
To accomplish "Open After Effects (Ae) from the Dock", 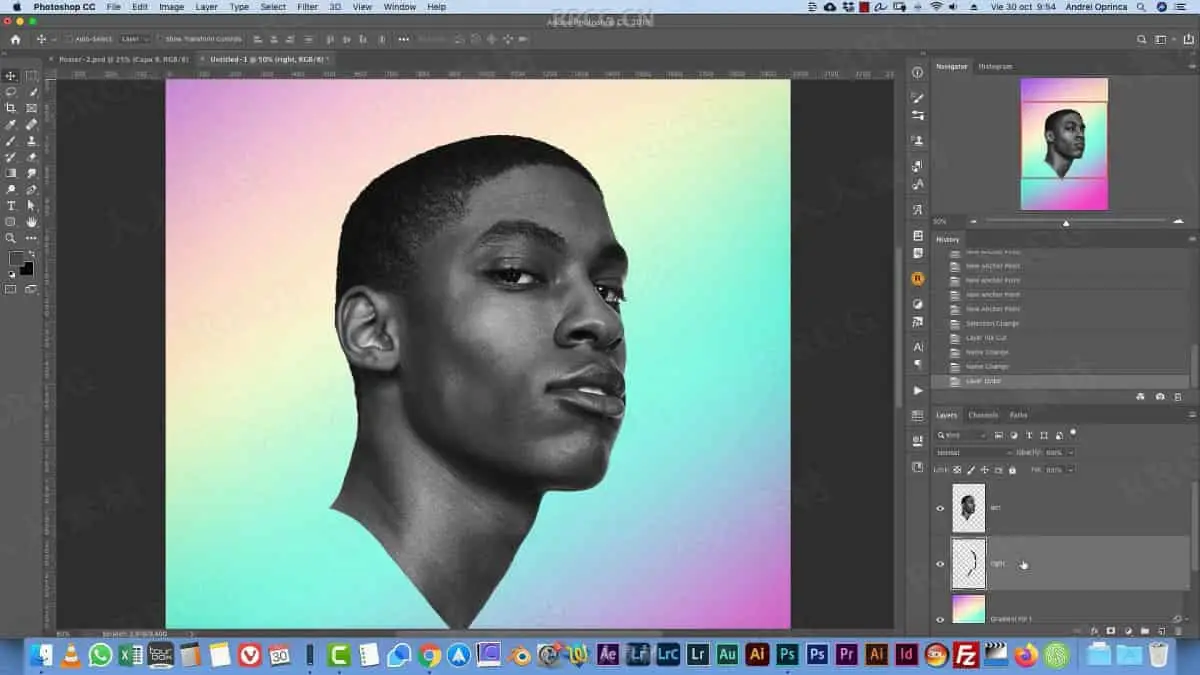I will point(608,655).
